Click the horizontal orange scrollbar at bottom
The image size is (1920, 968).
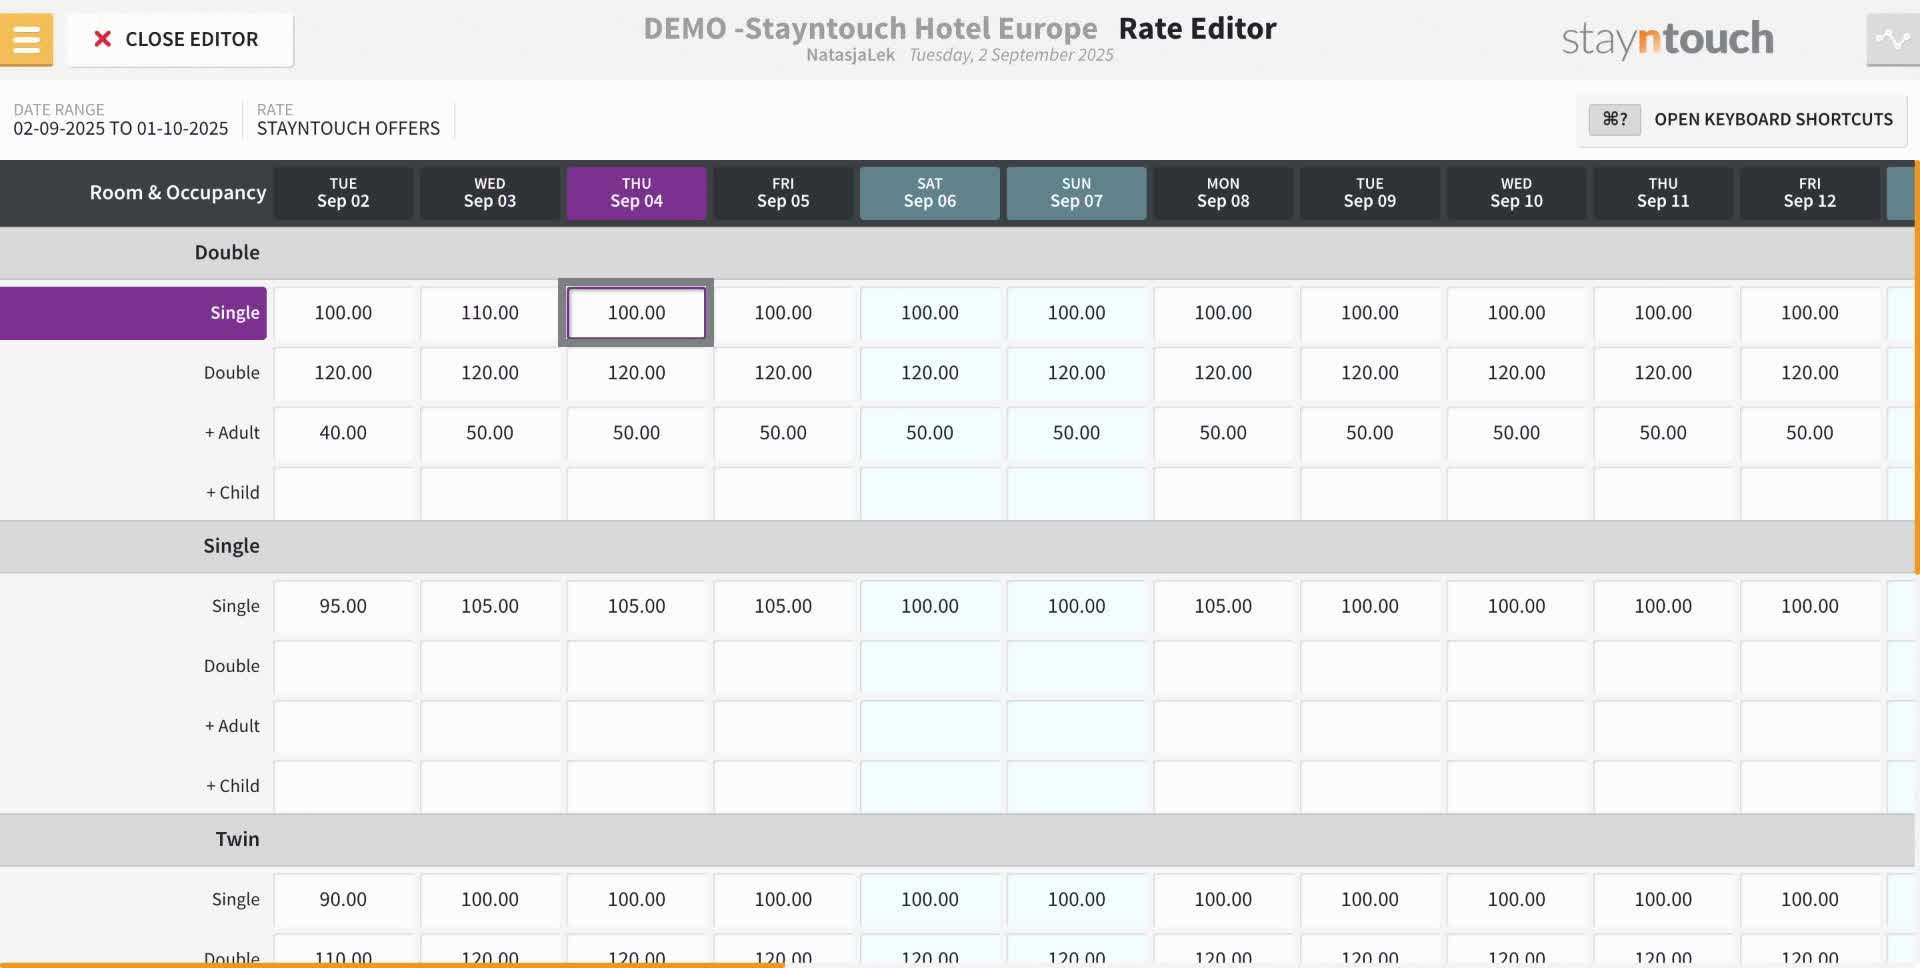pos(392,965)
